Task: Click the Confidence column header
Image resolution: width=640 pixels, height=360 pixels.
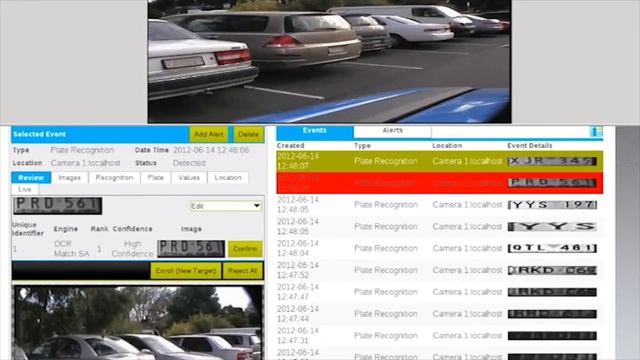Action: [133, 229]
